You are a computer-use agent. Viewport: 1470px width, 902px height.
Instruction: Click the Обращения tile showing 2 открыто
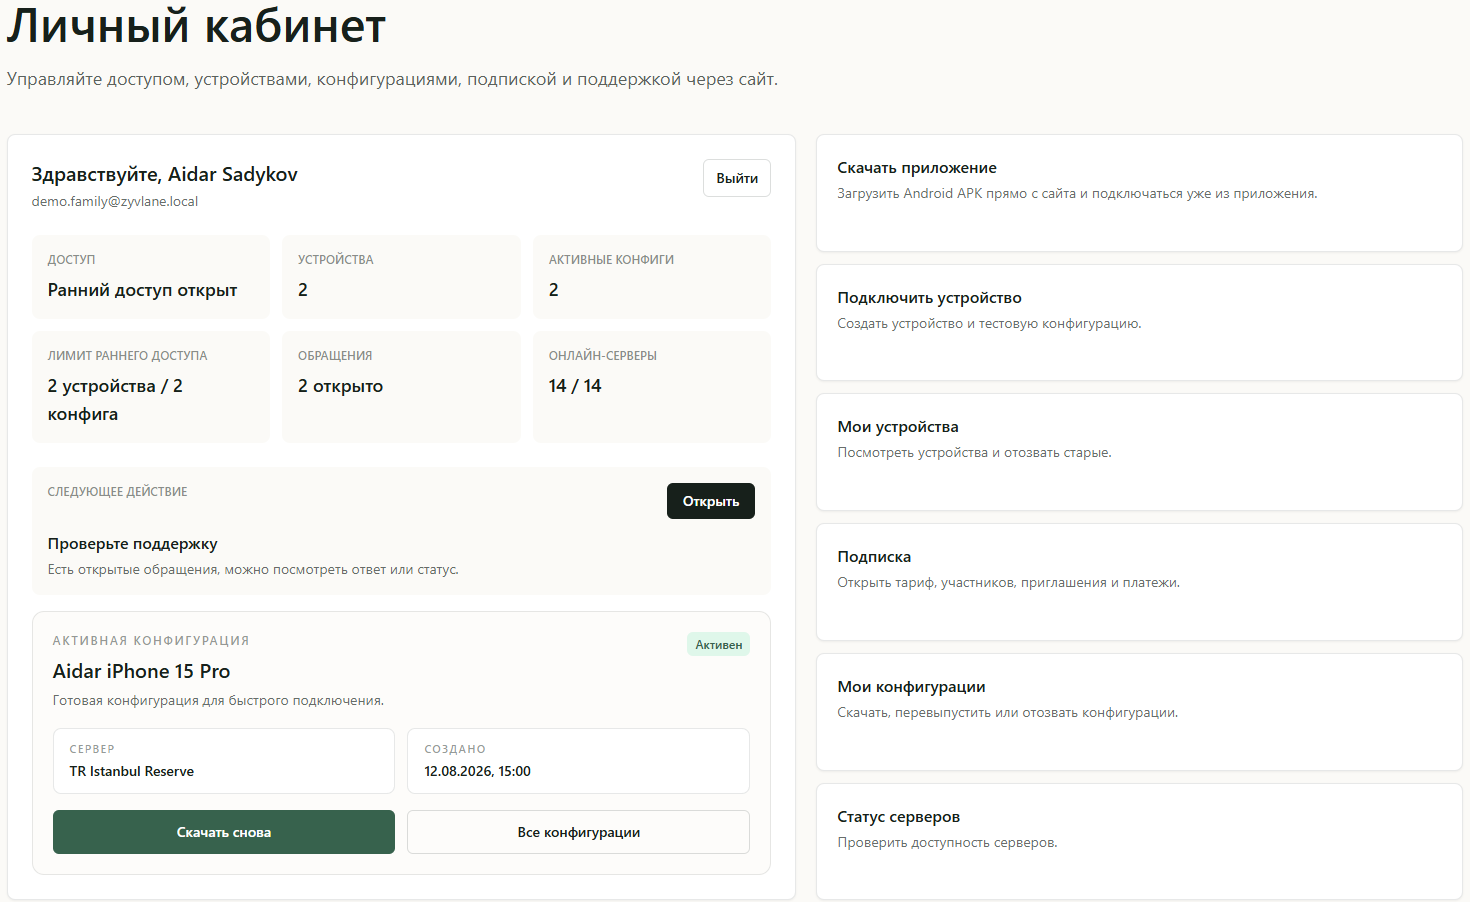coord(401,387)
